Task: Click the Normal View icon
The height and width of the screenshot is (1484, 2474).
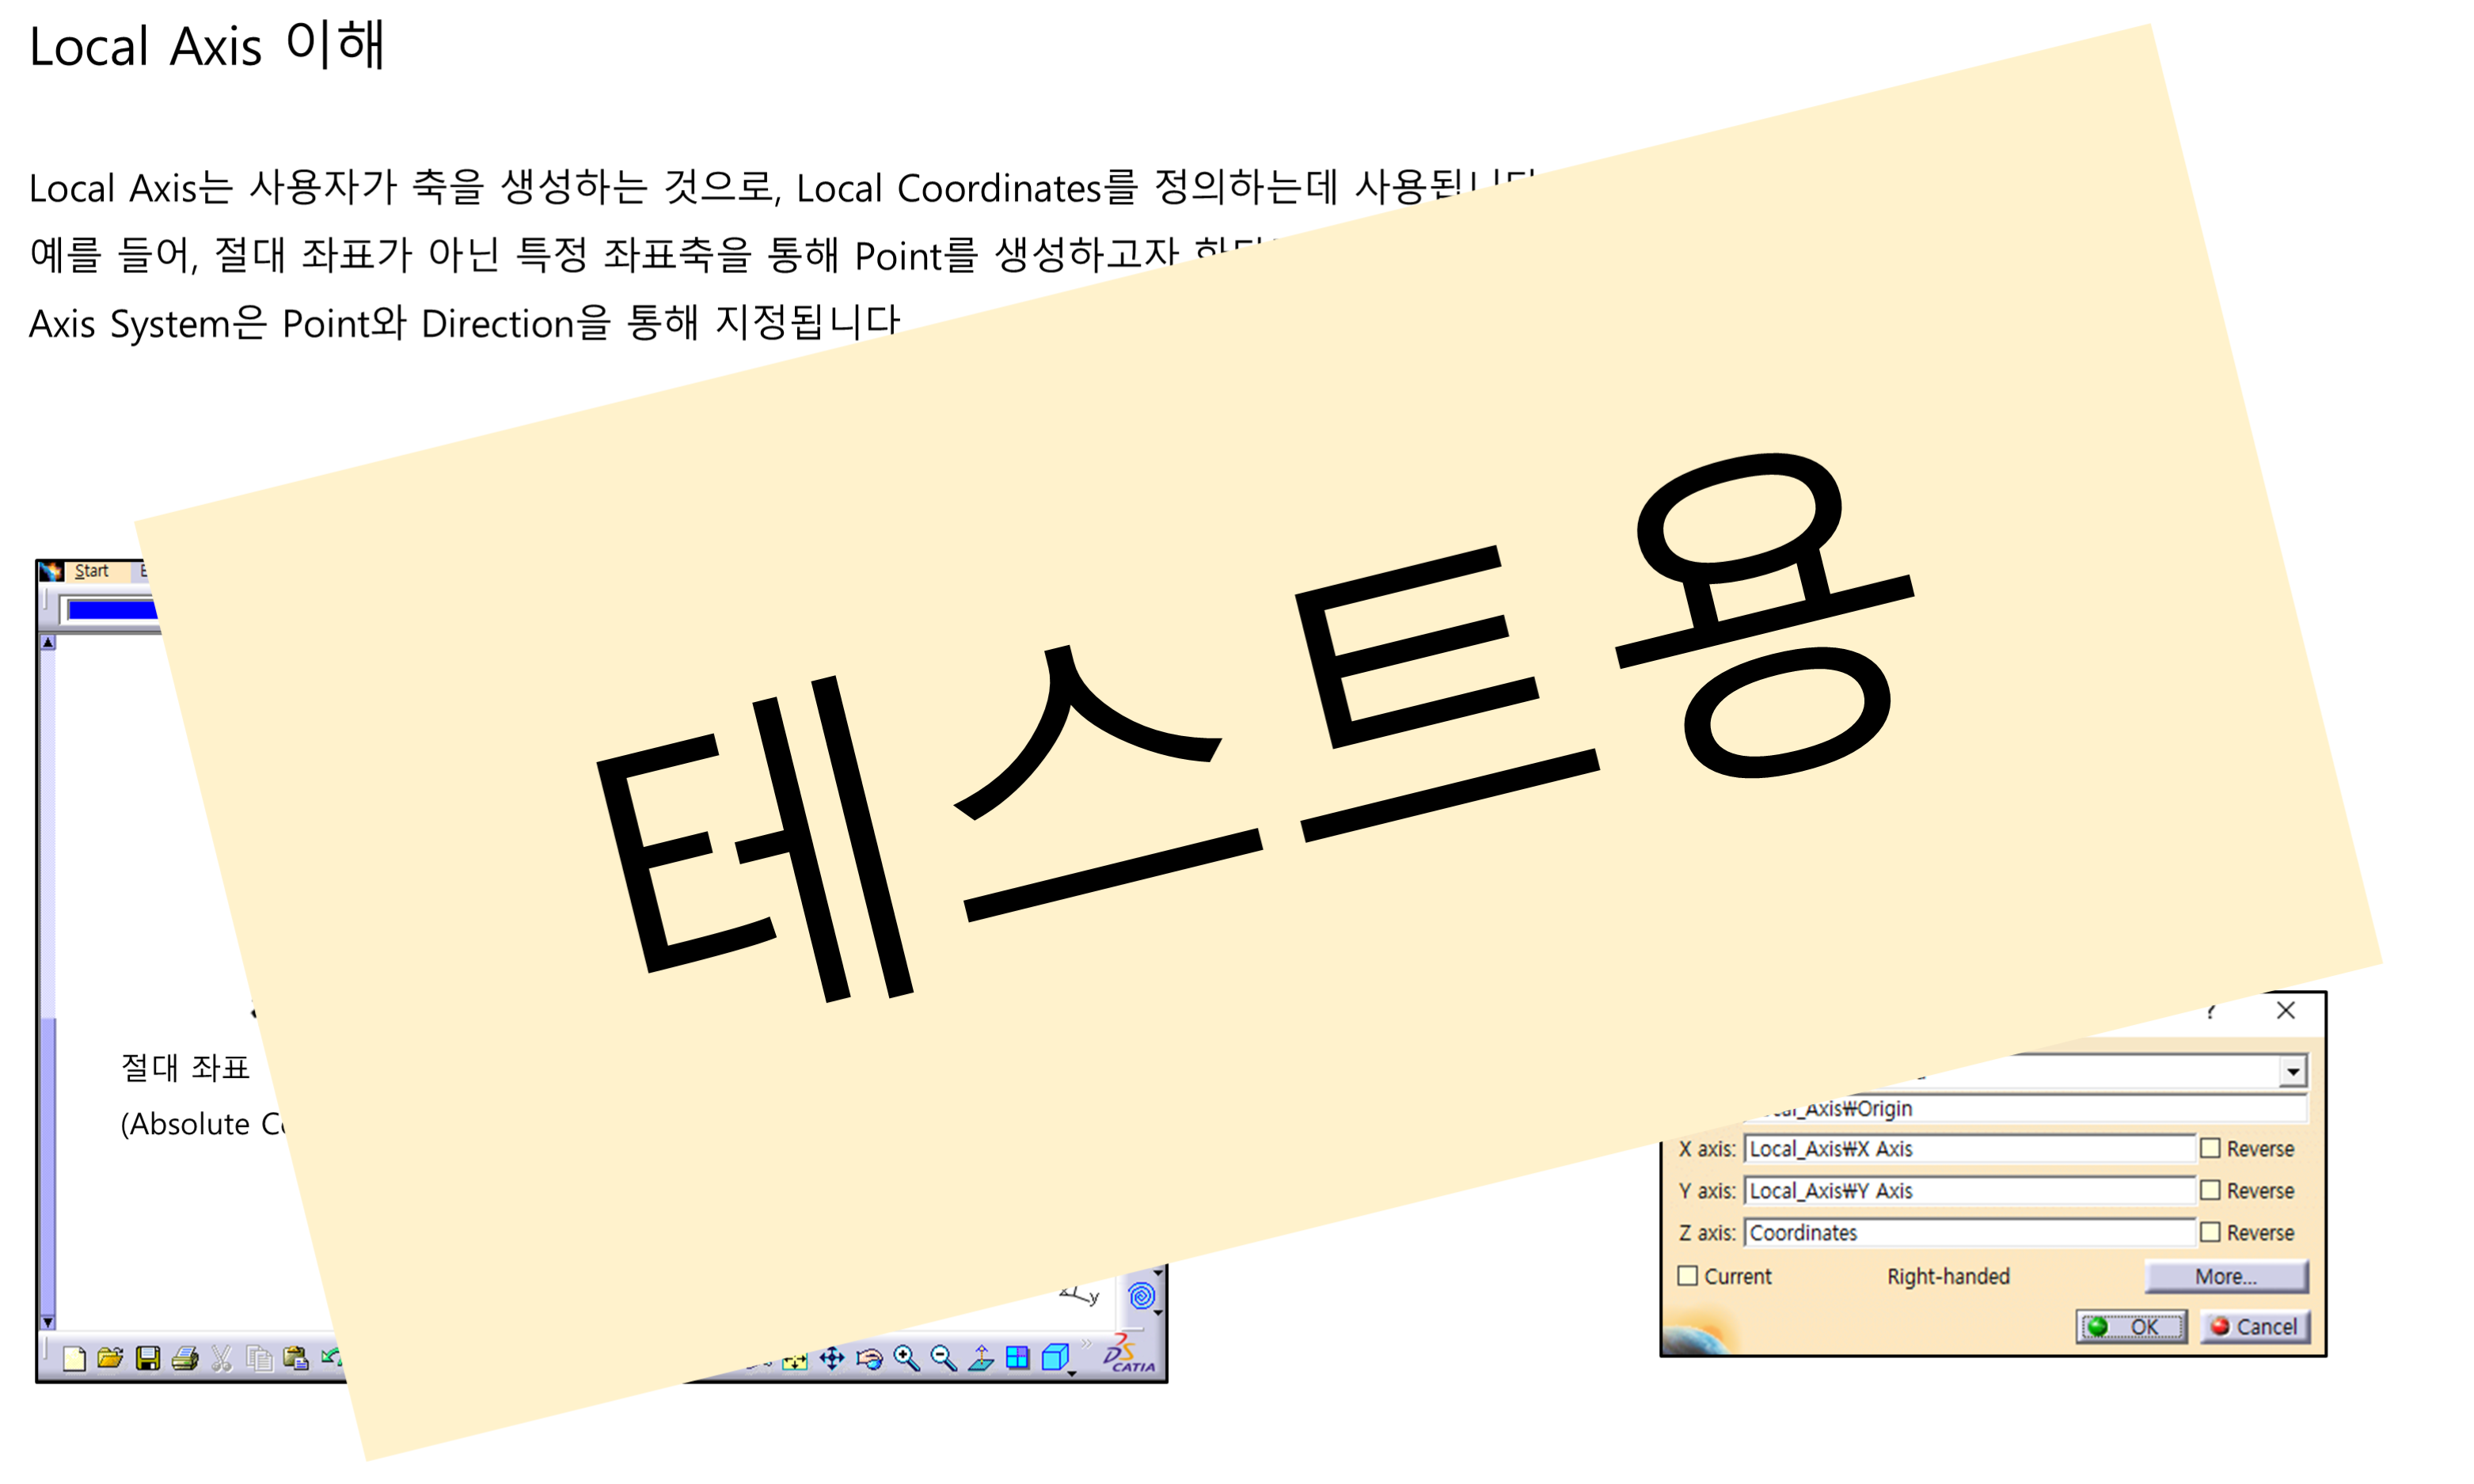Action: pos(981,1358)
